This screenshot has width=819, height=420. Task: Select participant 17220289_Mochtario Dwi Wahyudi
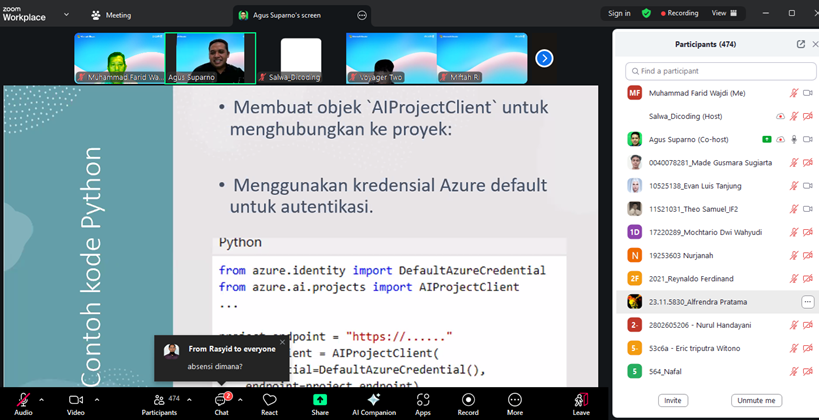(717, 232)
